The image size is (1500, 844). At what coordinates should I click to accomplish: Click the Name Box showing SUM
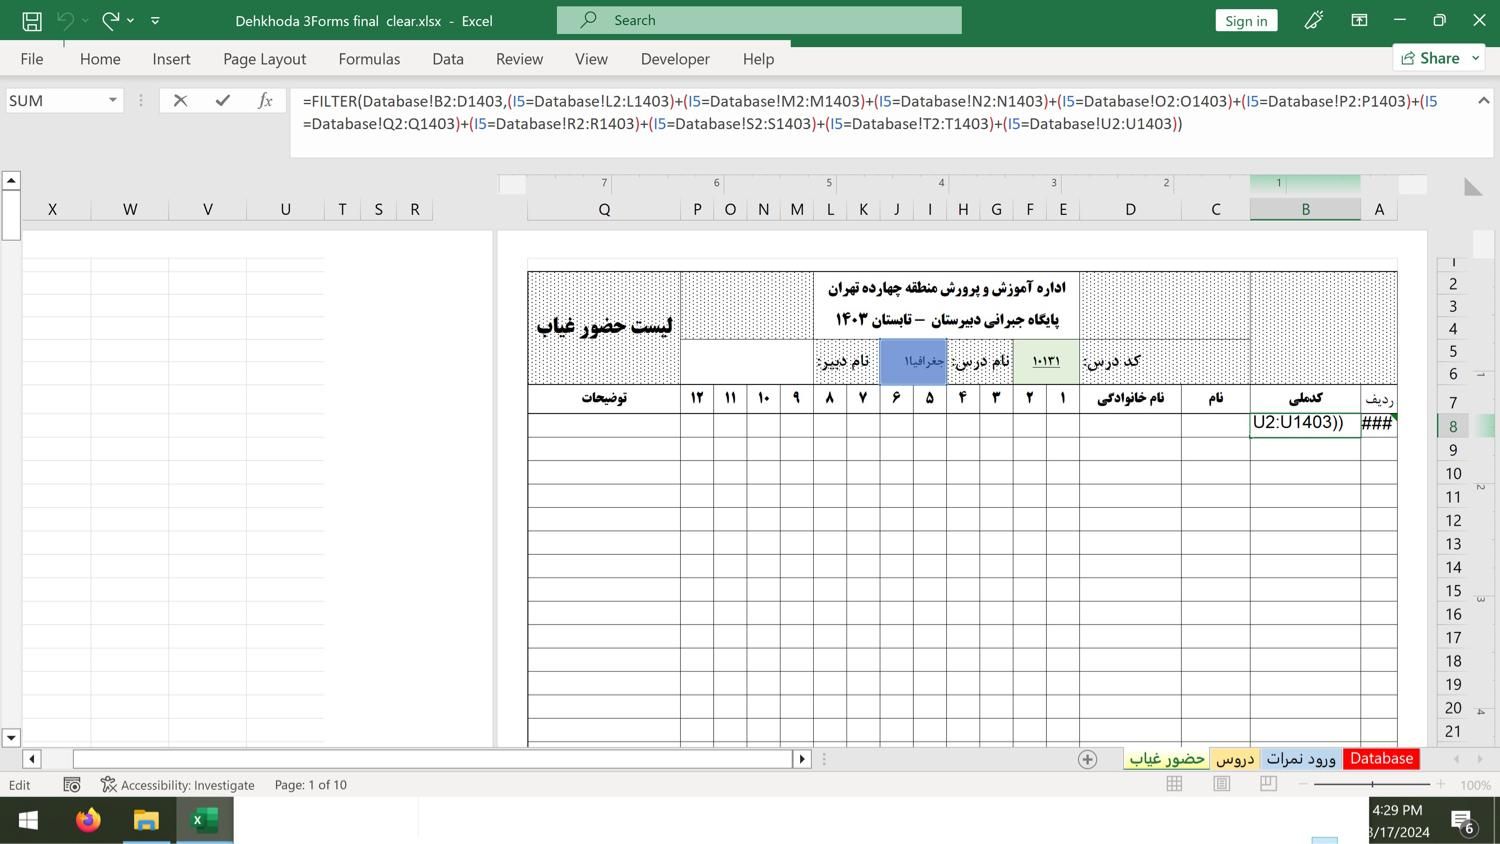coord(55,100)
